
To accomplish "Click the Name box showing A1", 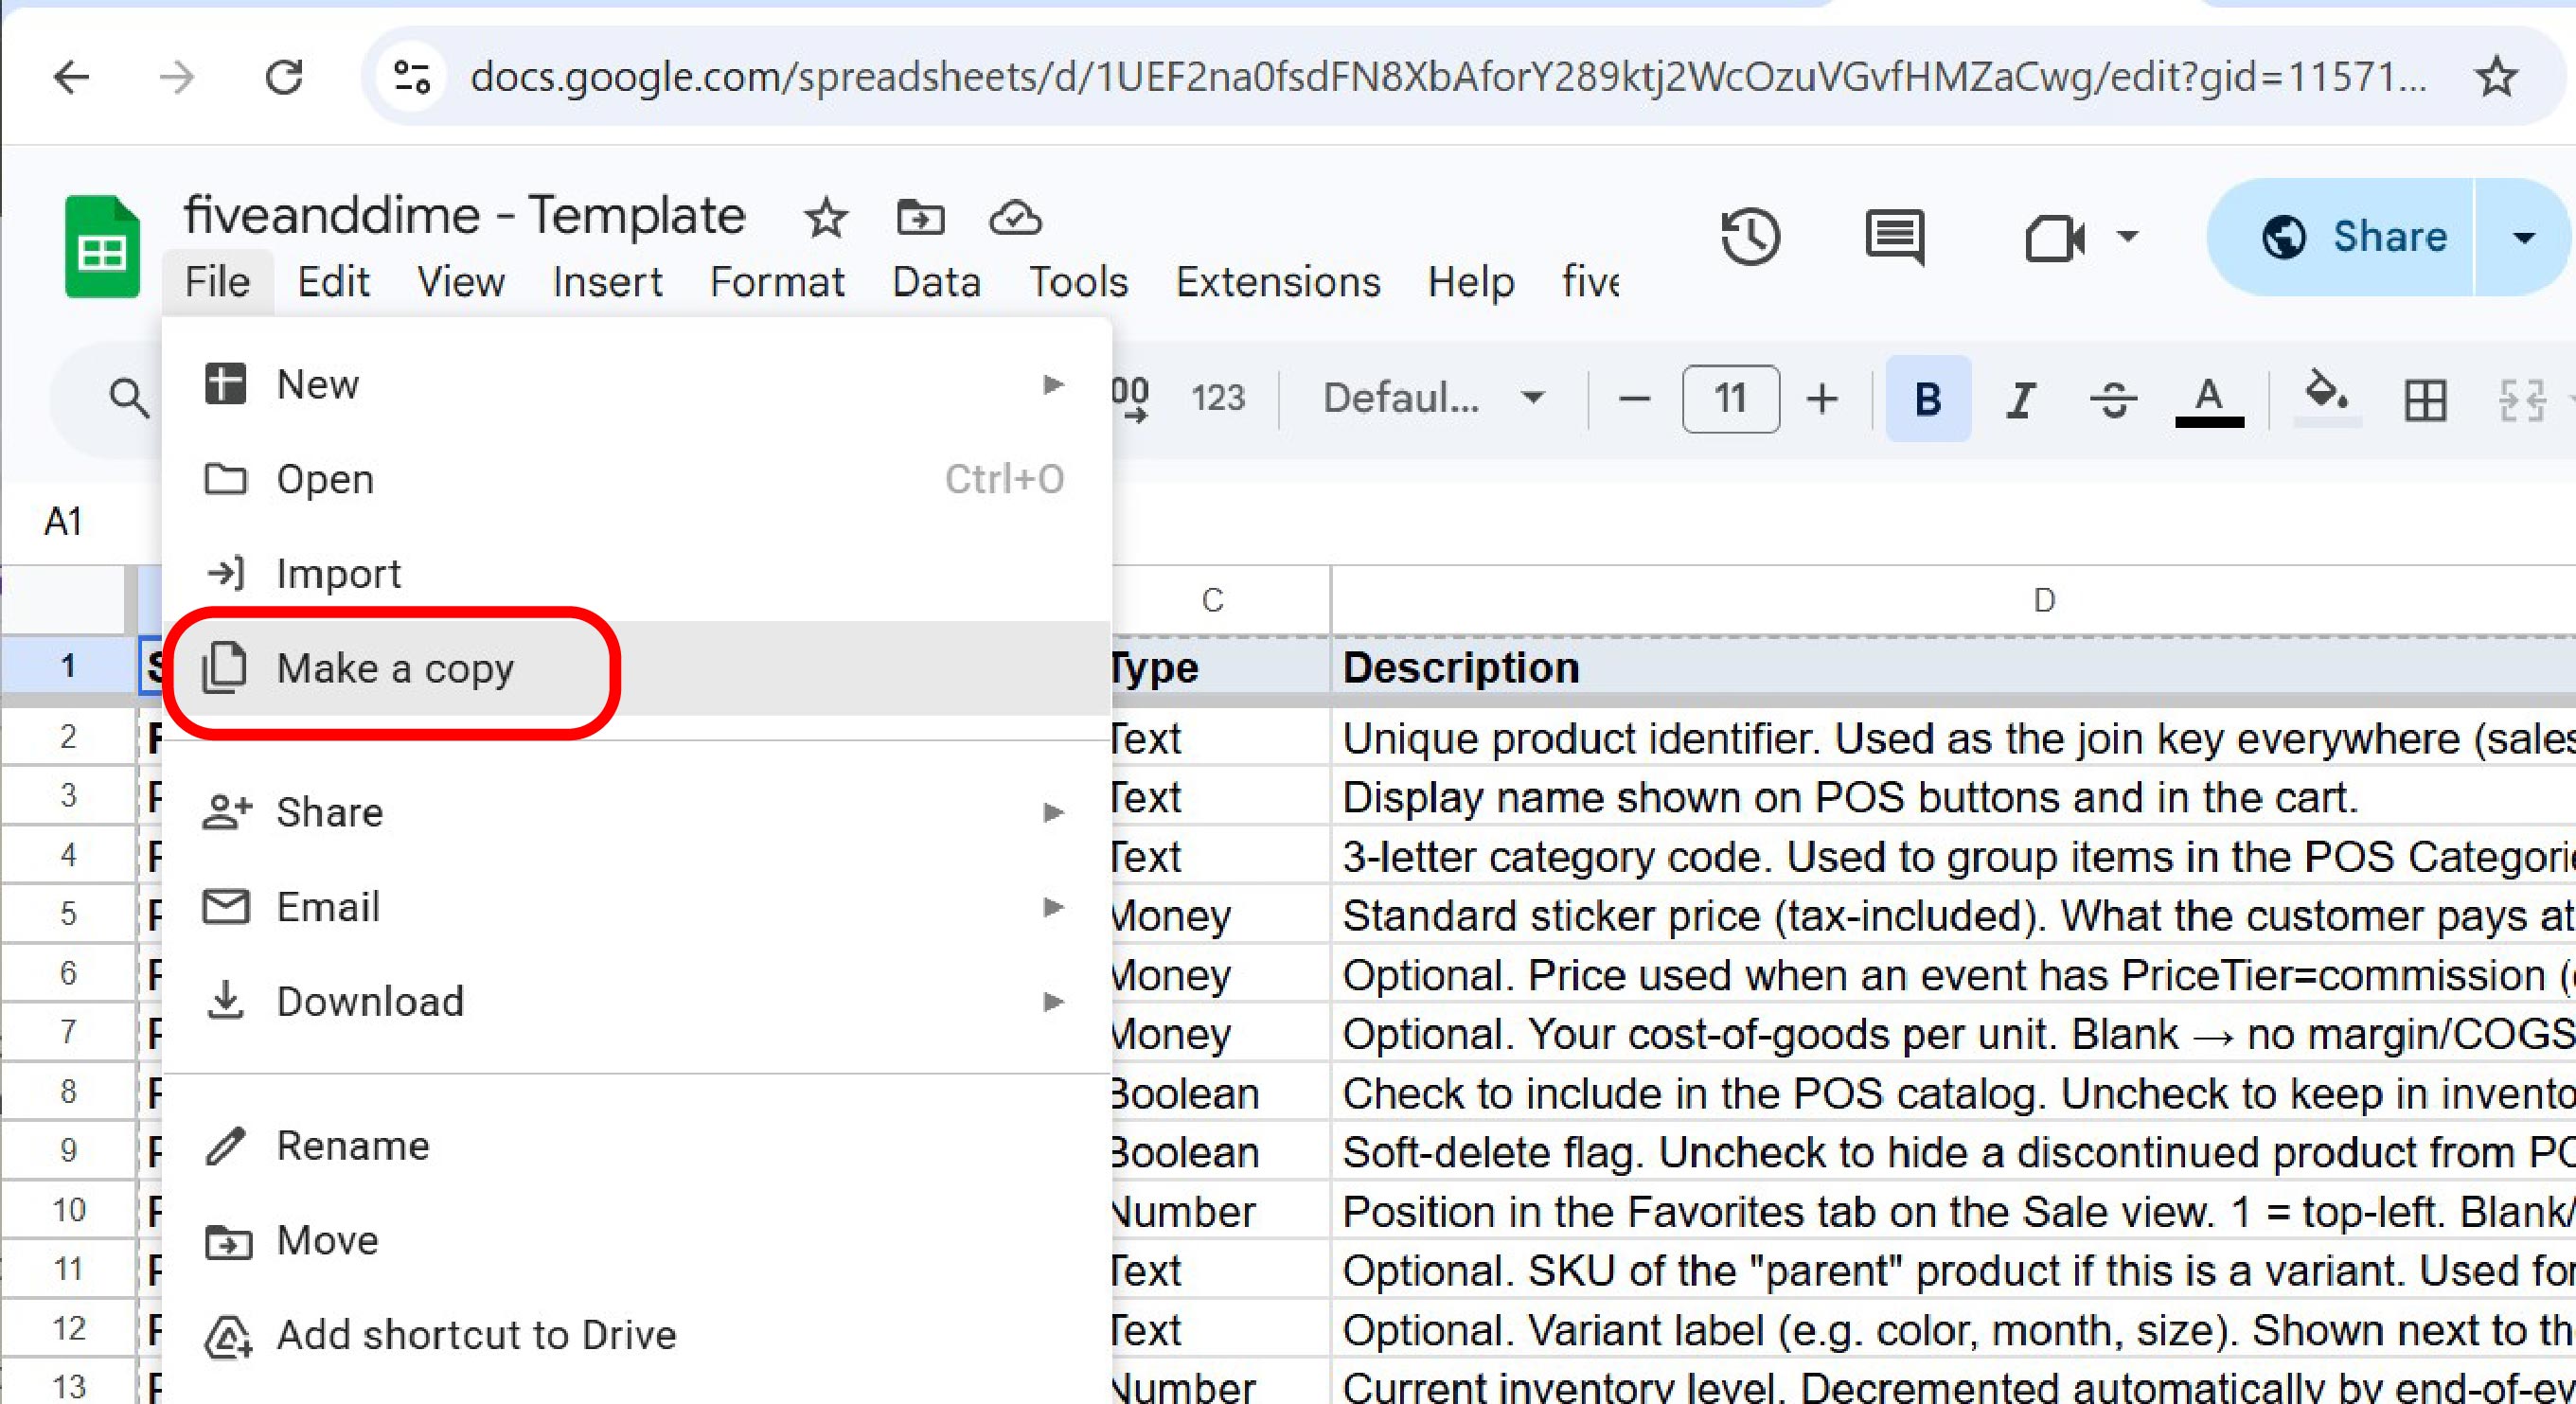I will (64, 520).
